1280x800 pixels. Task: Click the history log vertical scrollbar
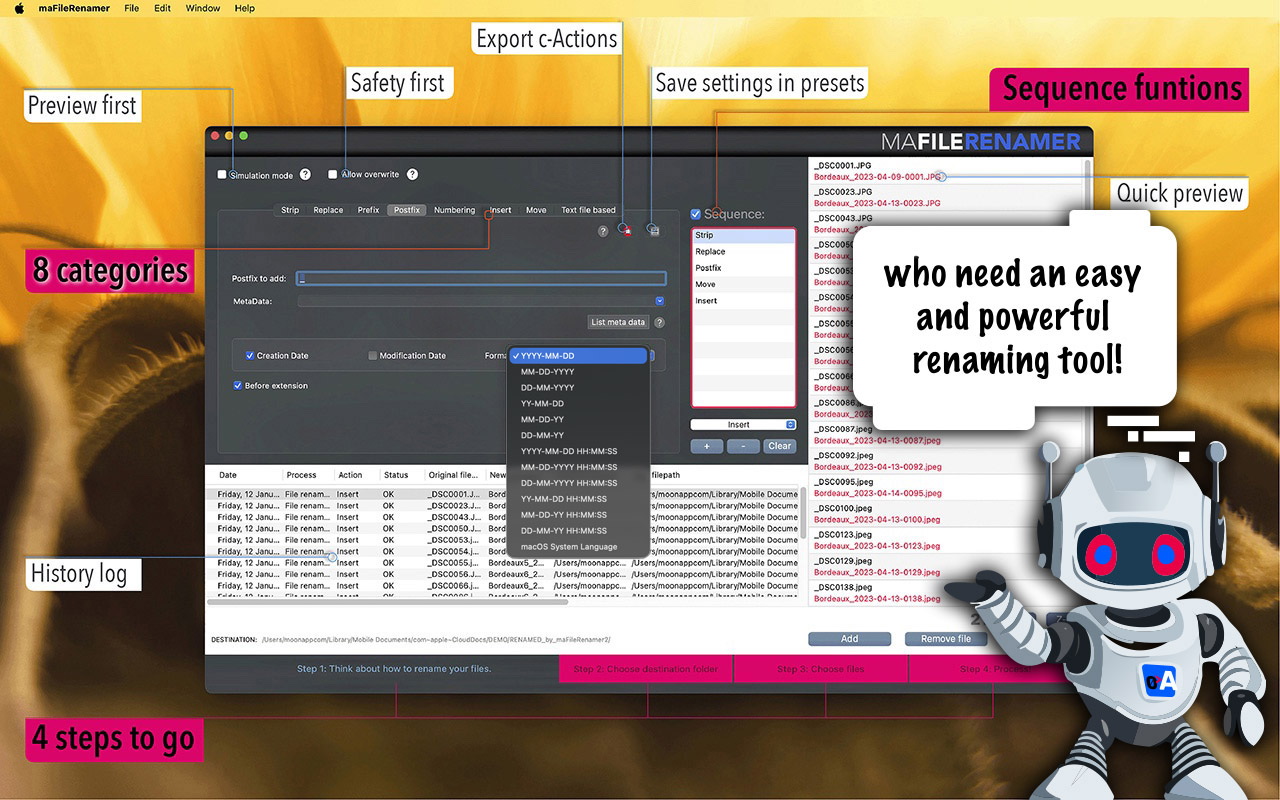[803, 514]
